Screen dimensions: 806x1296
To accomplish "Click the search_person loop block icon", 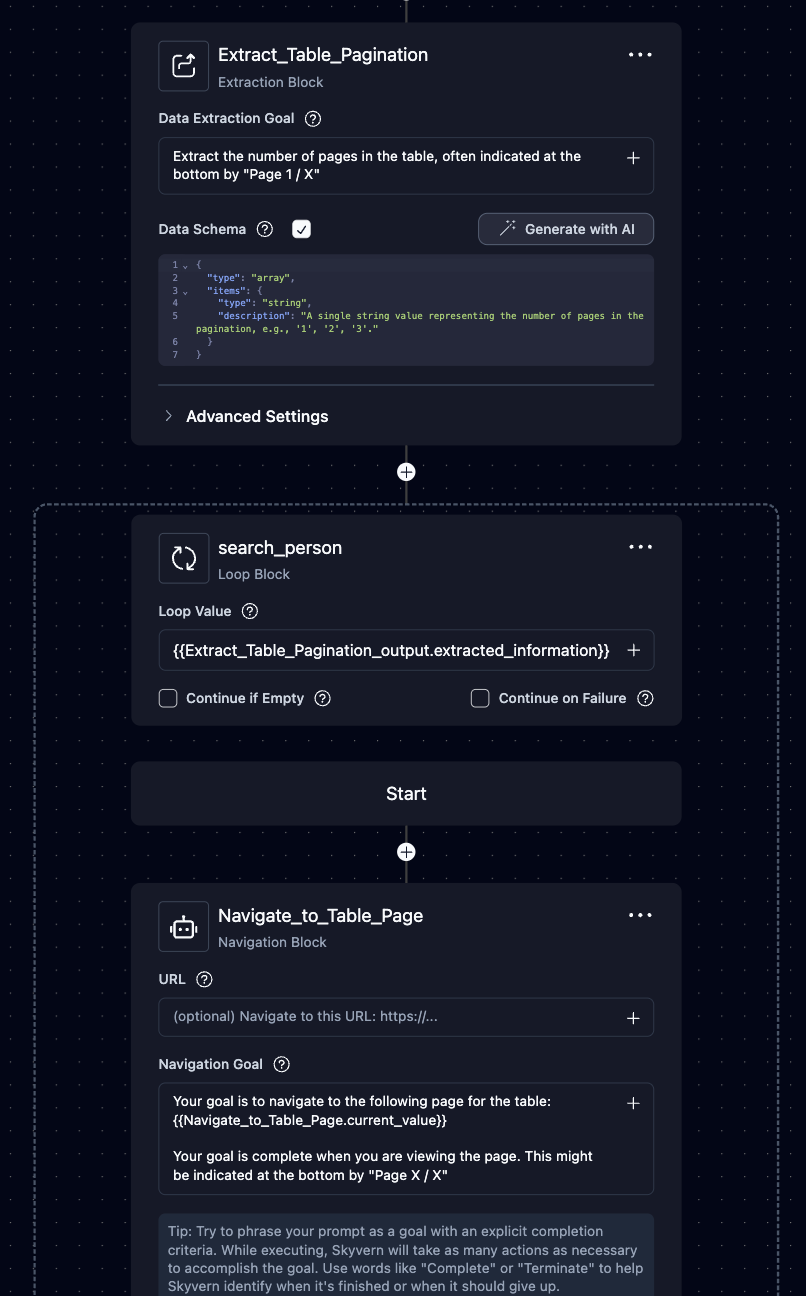I will 184,558.
